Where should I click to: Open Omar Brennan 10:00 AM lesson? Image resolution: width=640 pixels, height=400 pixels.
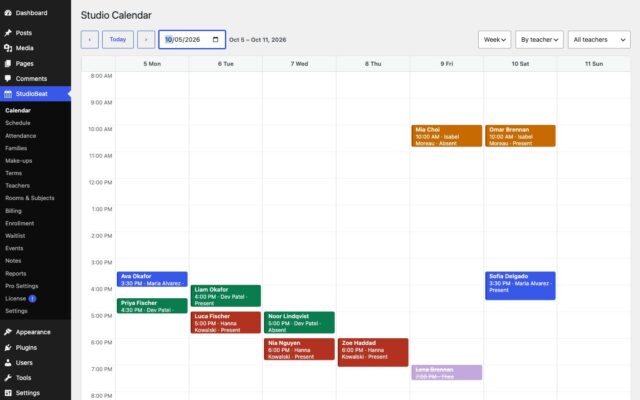tap(520, 136)
